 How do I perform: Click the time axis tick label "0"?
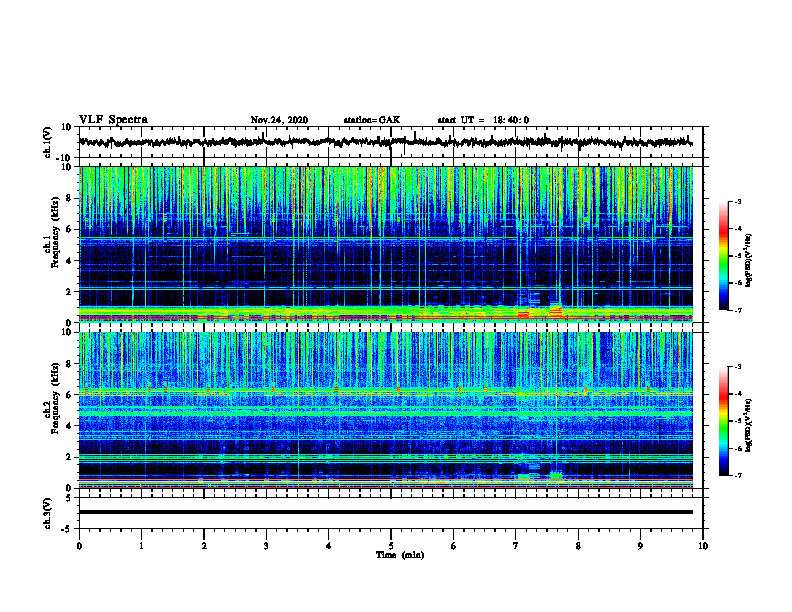pos(79,546)
